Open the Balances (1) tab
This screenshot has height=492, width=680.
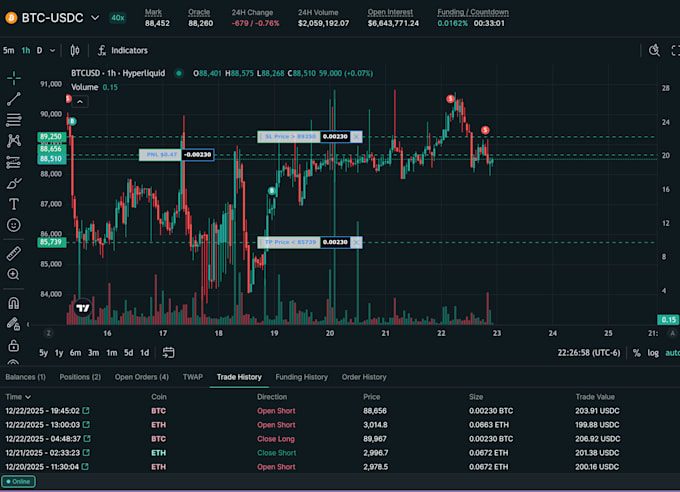26,377
